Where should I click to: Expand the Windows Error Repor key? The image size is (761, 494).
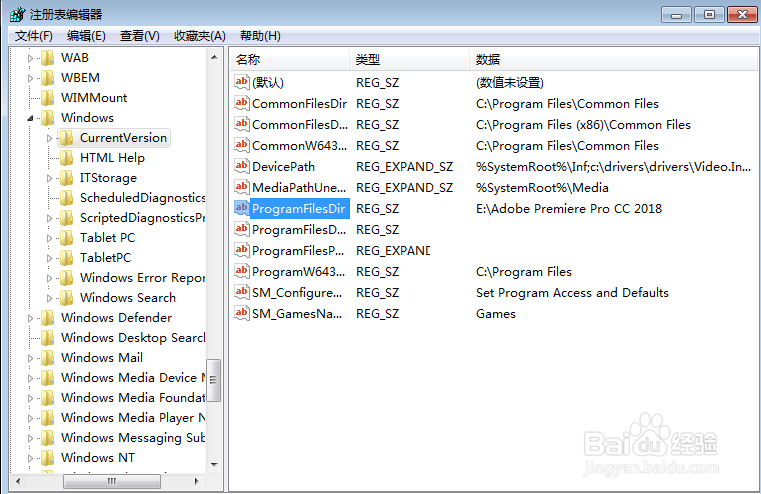(49, 278)
